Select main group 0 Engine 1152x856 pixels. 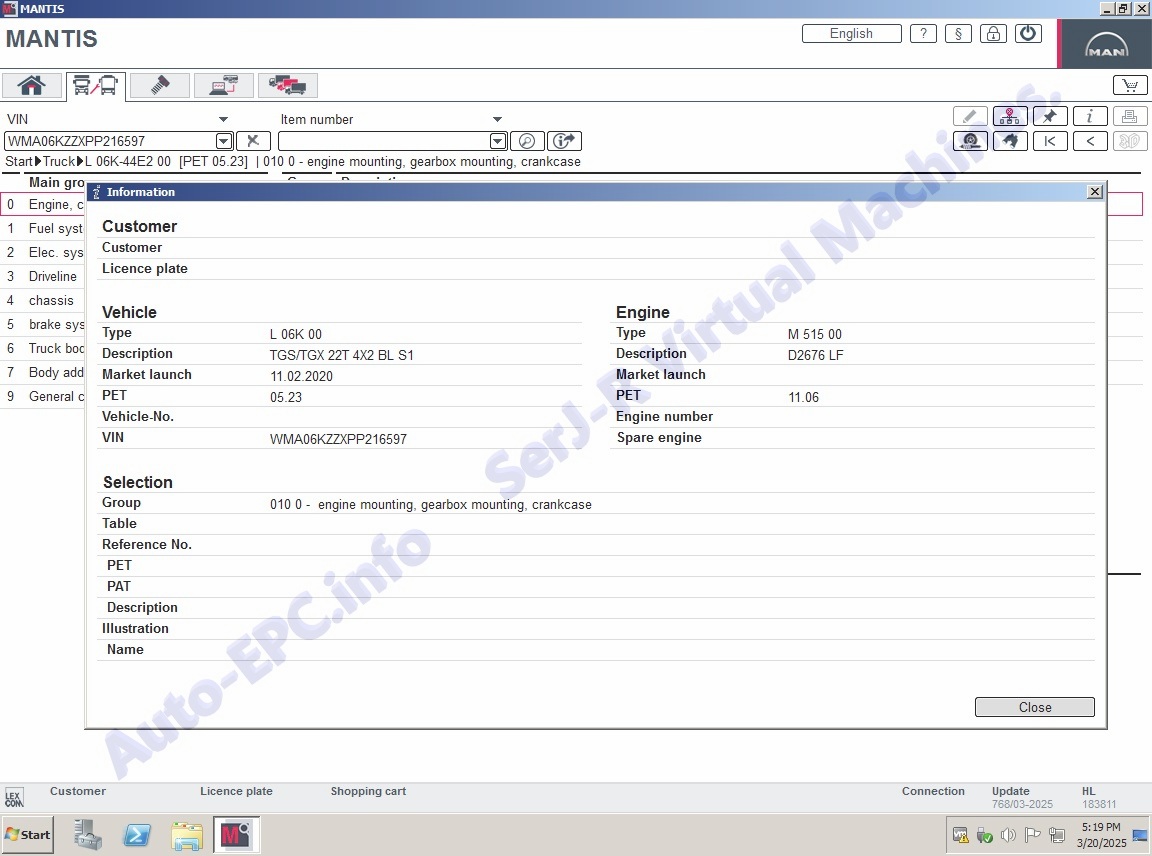44,204
